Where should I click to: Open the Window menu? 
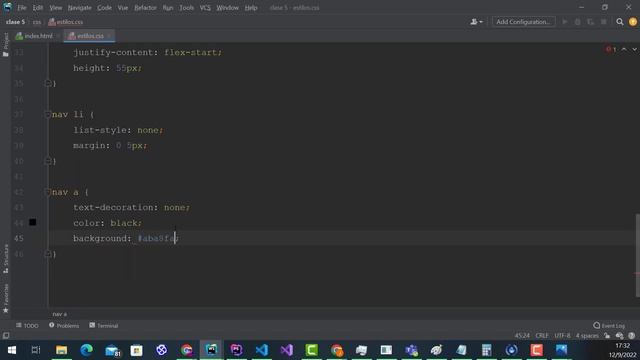click(x=227, y=8)
